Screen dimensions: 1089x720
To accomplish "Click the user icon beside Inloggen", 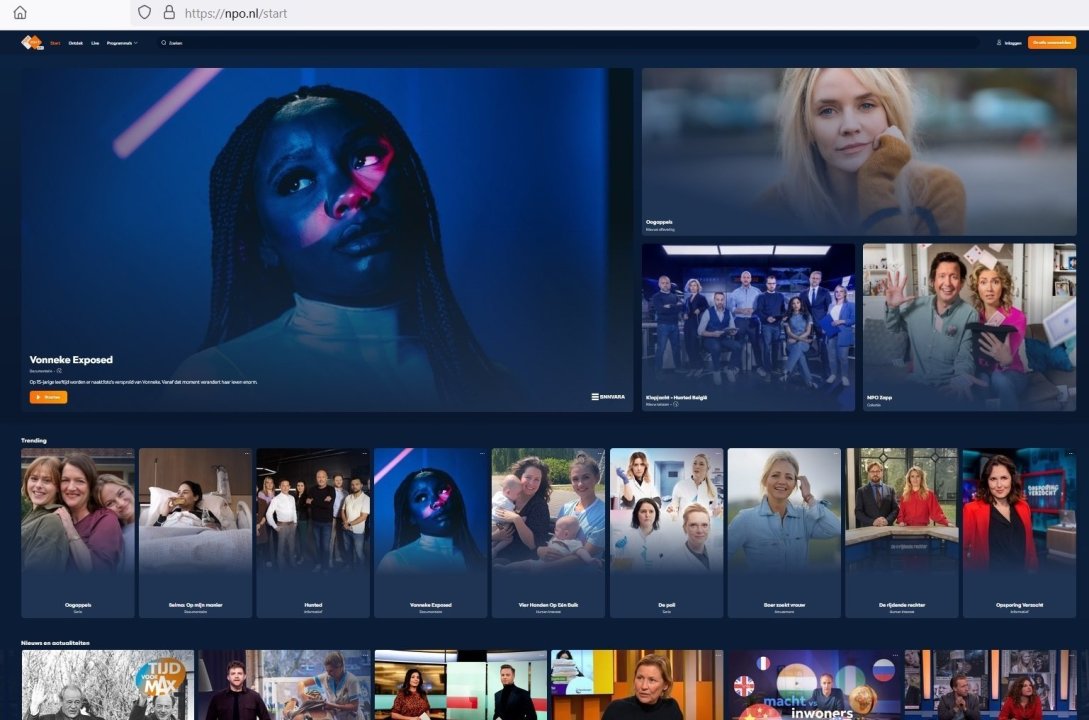I will (x=999, y=43).
